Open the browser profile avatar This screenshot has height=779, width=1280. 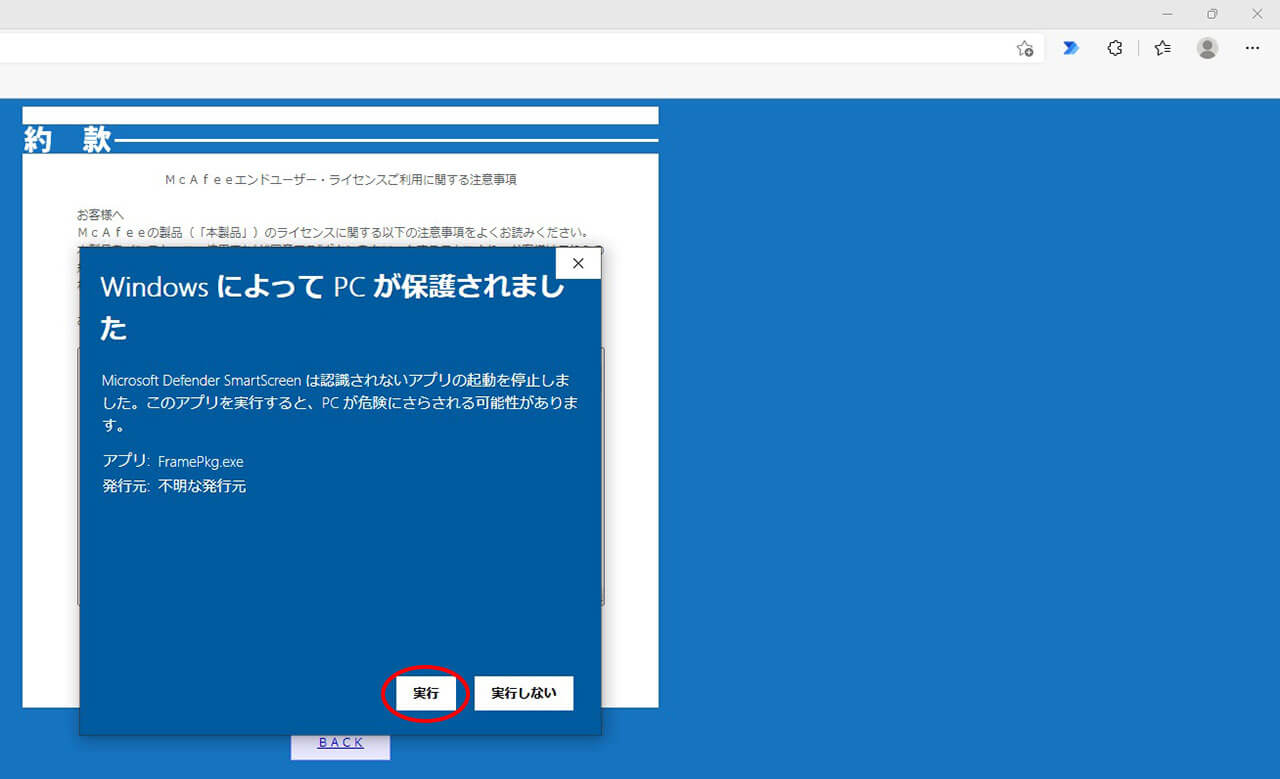click(1208, 48)
